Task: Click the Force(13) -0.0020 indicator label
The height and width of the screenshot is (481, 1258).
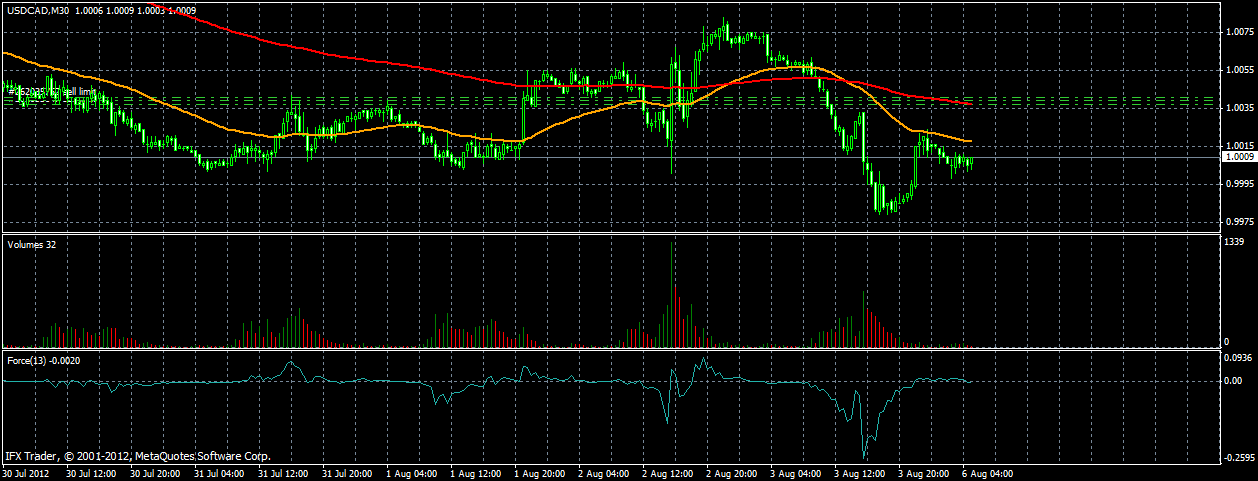Action: click(44, 359)
